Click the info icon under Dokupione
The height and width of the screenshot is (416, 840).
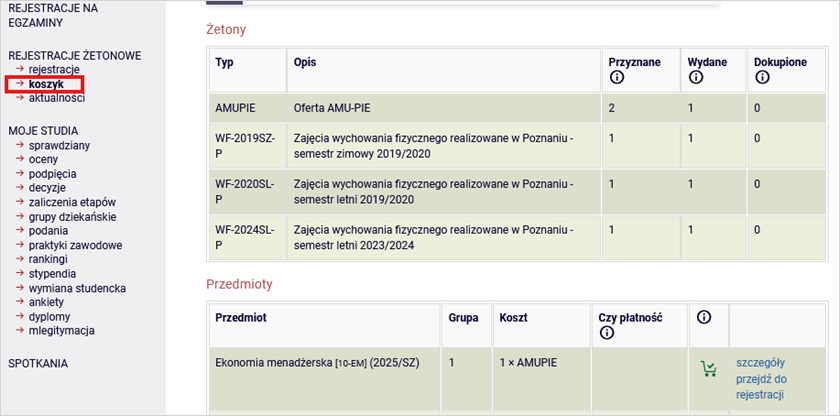click(761, 77)
